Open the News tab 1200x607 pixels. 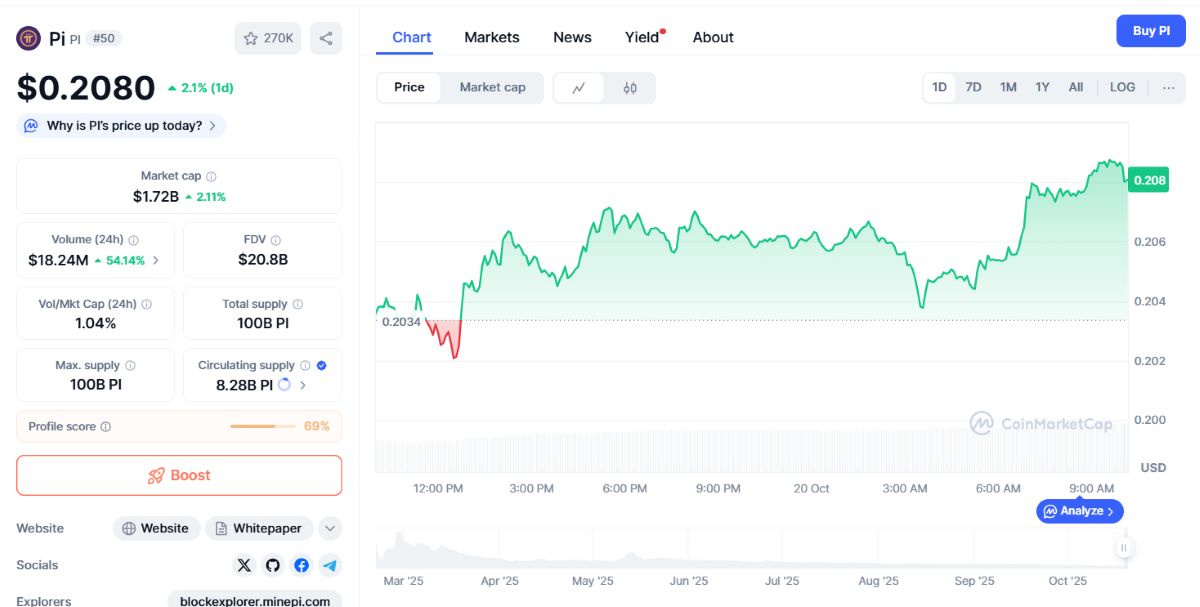tap(572, 37)
